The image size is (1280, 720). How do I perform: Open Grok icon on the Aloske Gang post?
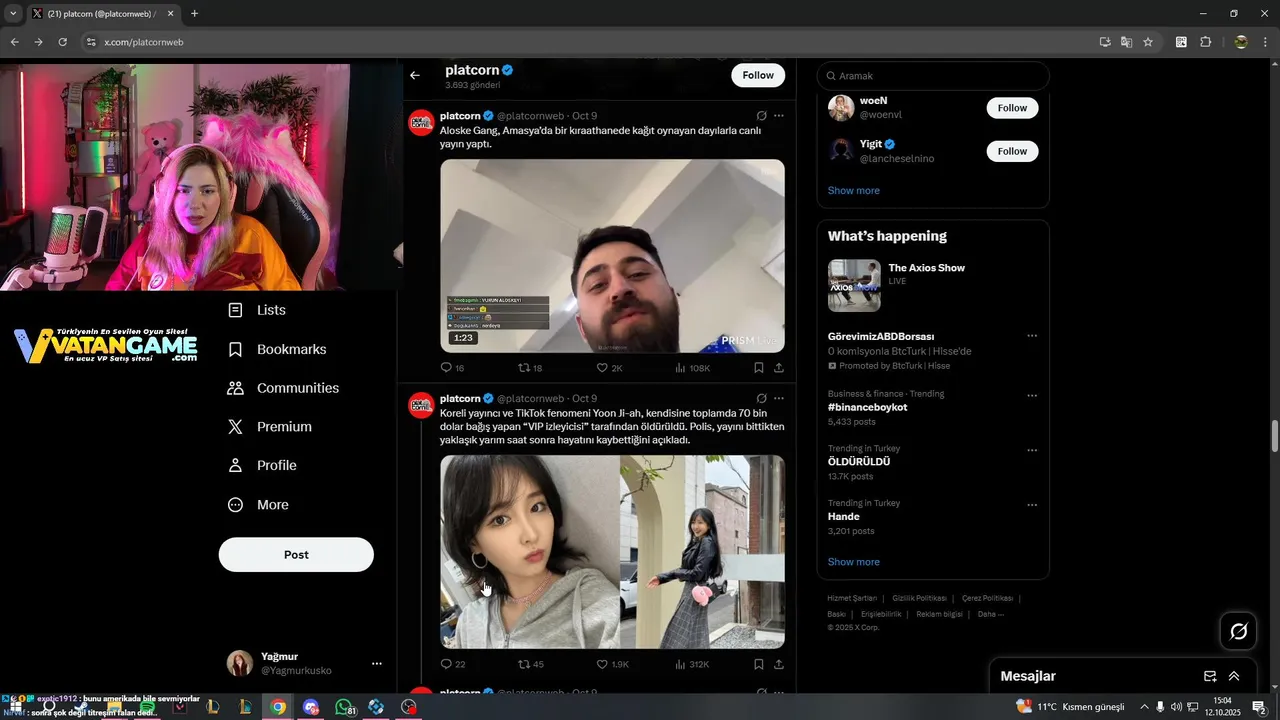pos(761,116)
